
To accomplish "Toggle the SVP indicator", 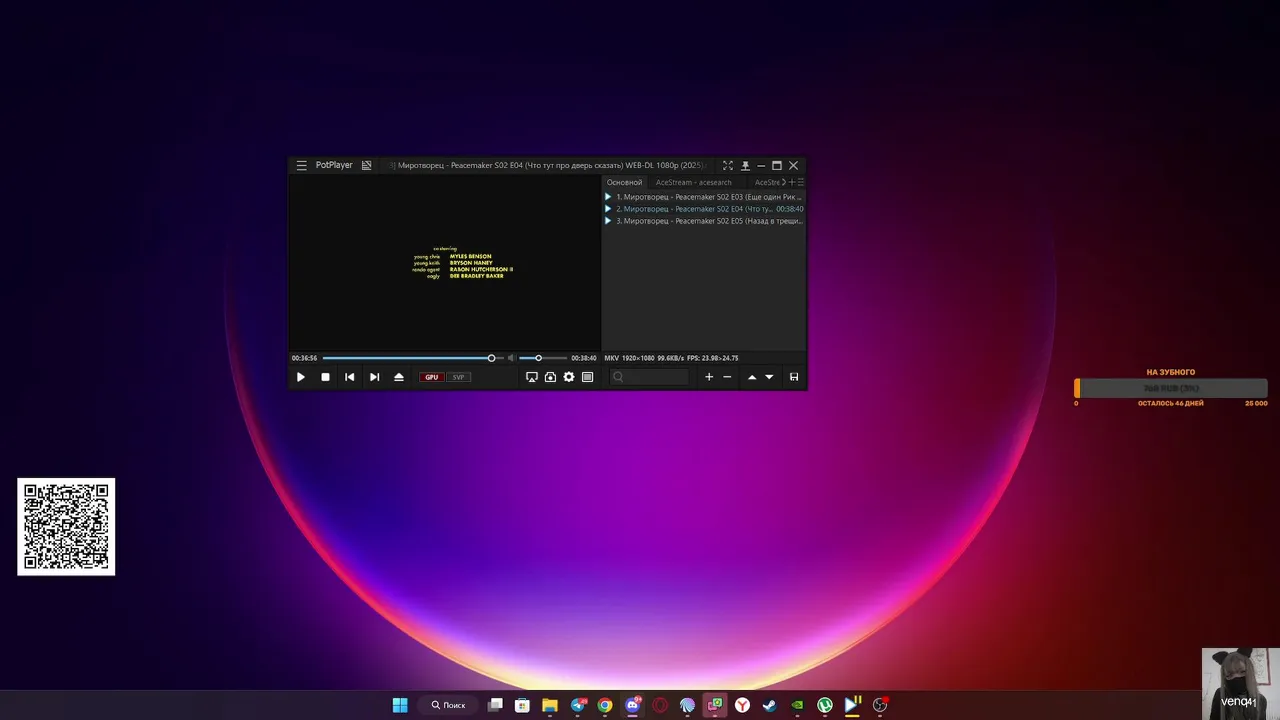I will (458, 377).
